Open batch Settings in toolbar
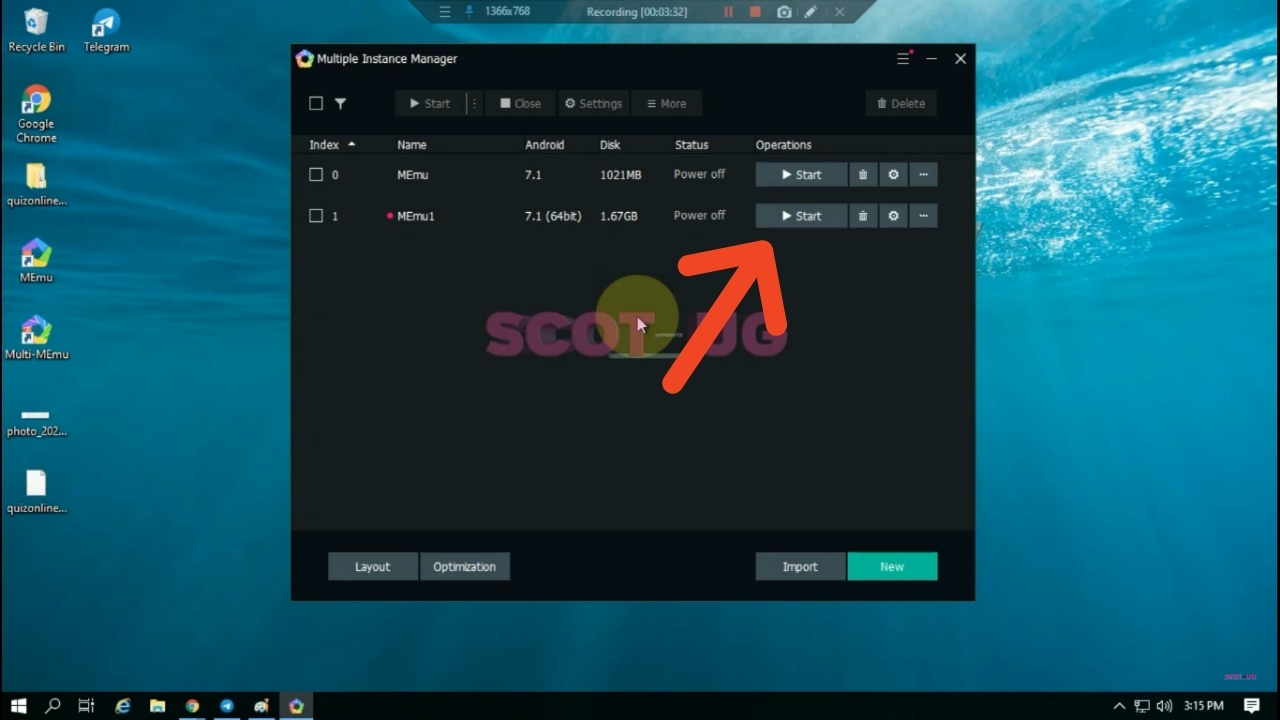The width and height of the screenshot is (1280, 720). coord(593,103)
